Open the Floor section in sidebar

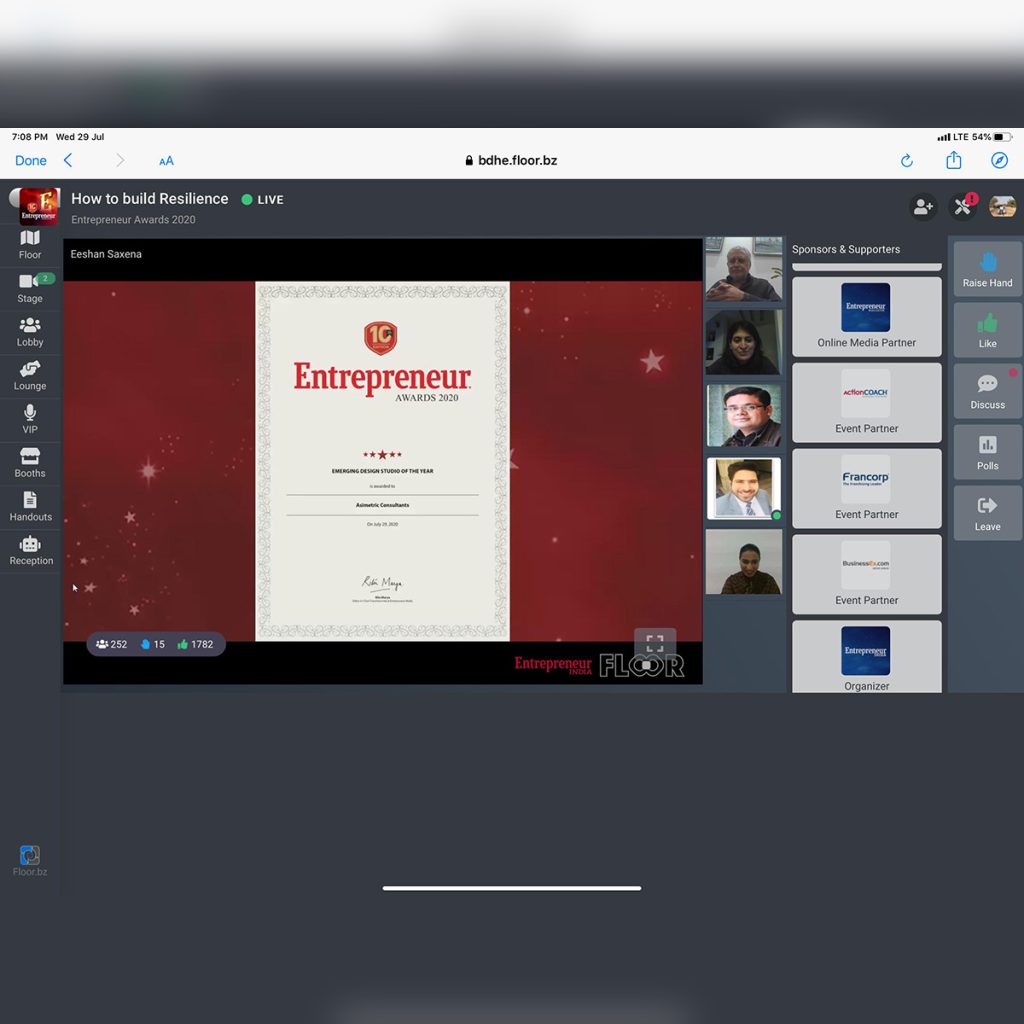click(x=30, y=245)
